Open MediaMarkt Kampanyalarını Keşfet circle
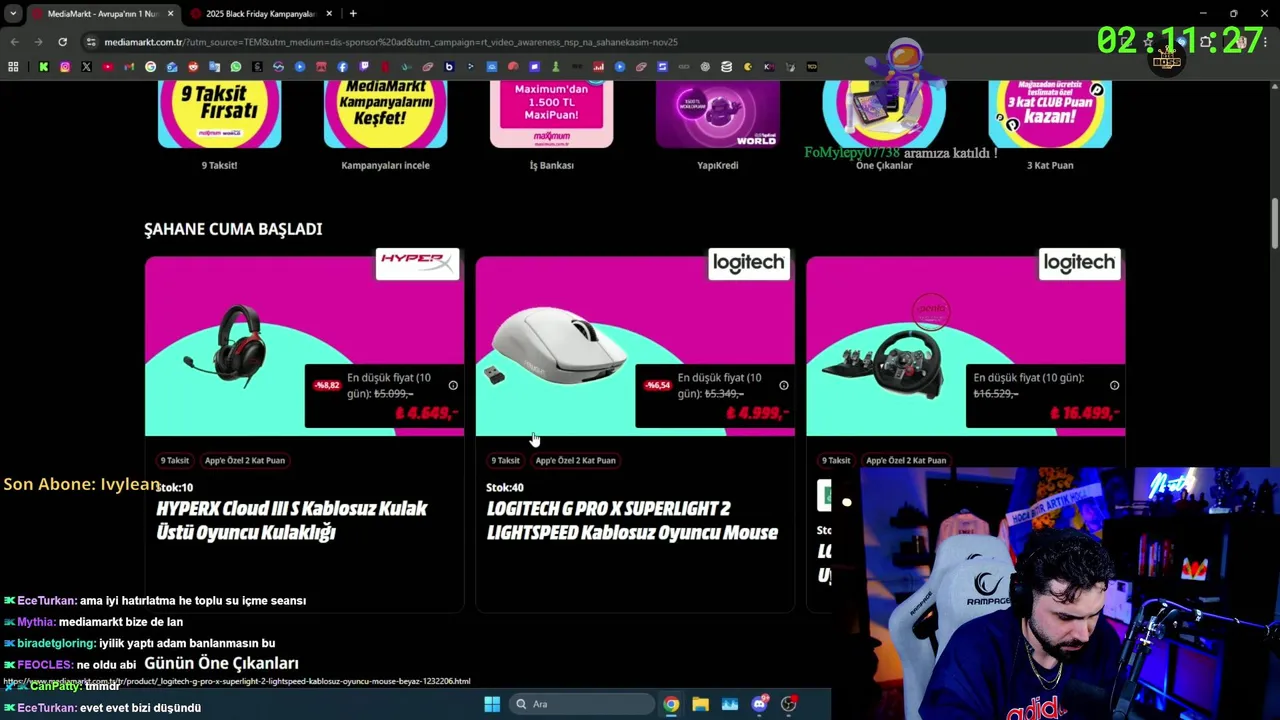 [x=385, y=114]
